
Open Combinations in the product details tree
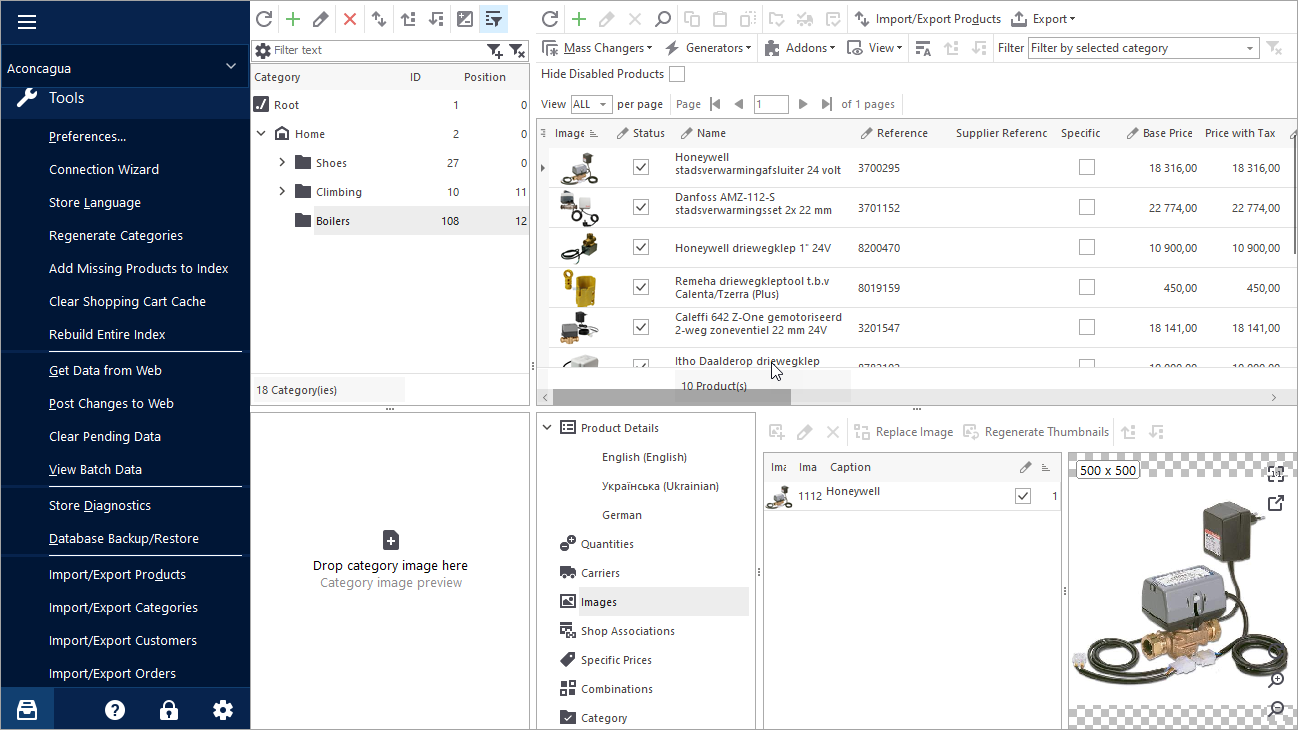[617, 688]
